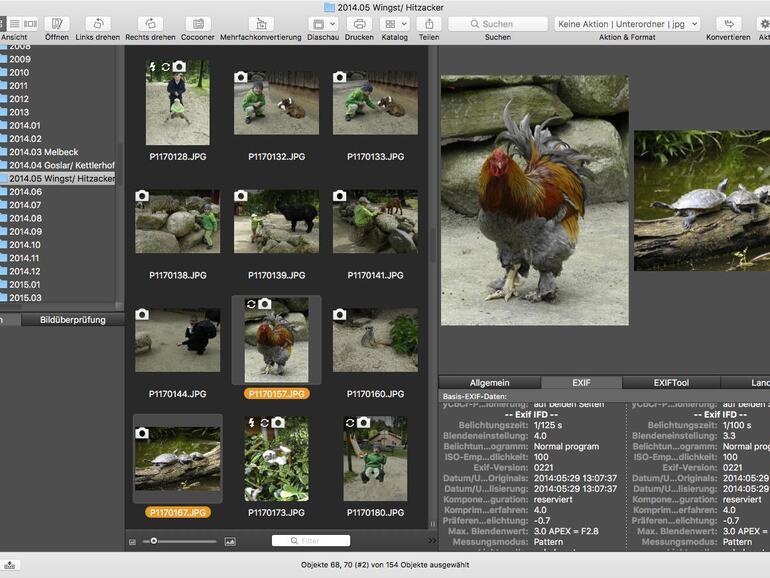Select thumbnail P1170138.JPG

[x=178, y=221]
